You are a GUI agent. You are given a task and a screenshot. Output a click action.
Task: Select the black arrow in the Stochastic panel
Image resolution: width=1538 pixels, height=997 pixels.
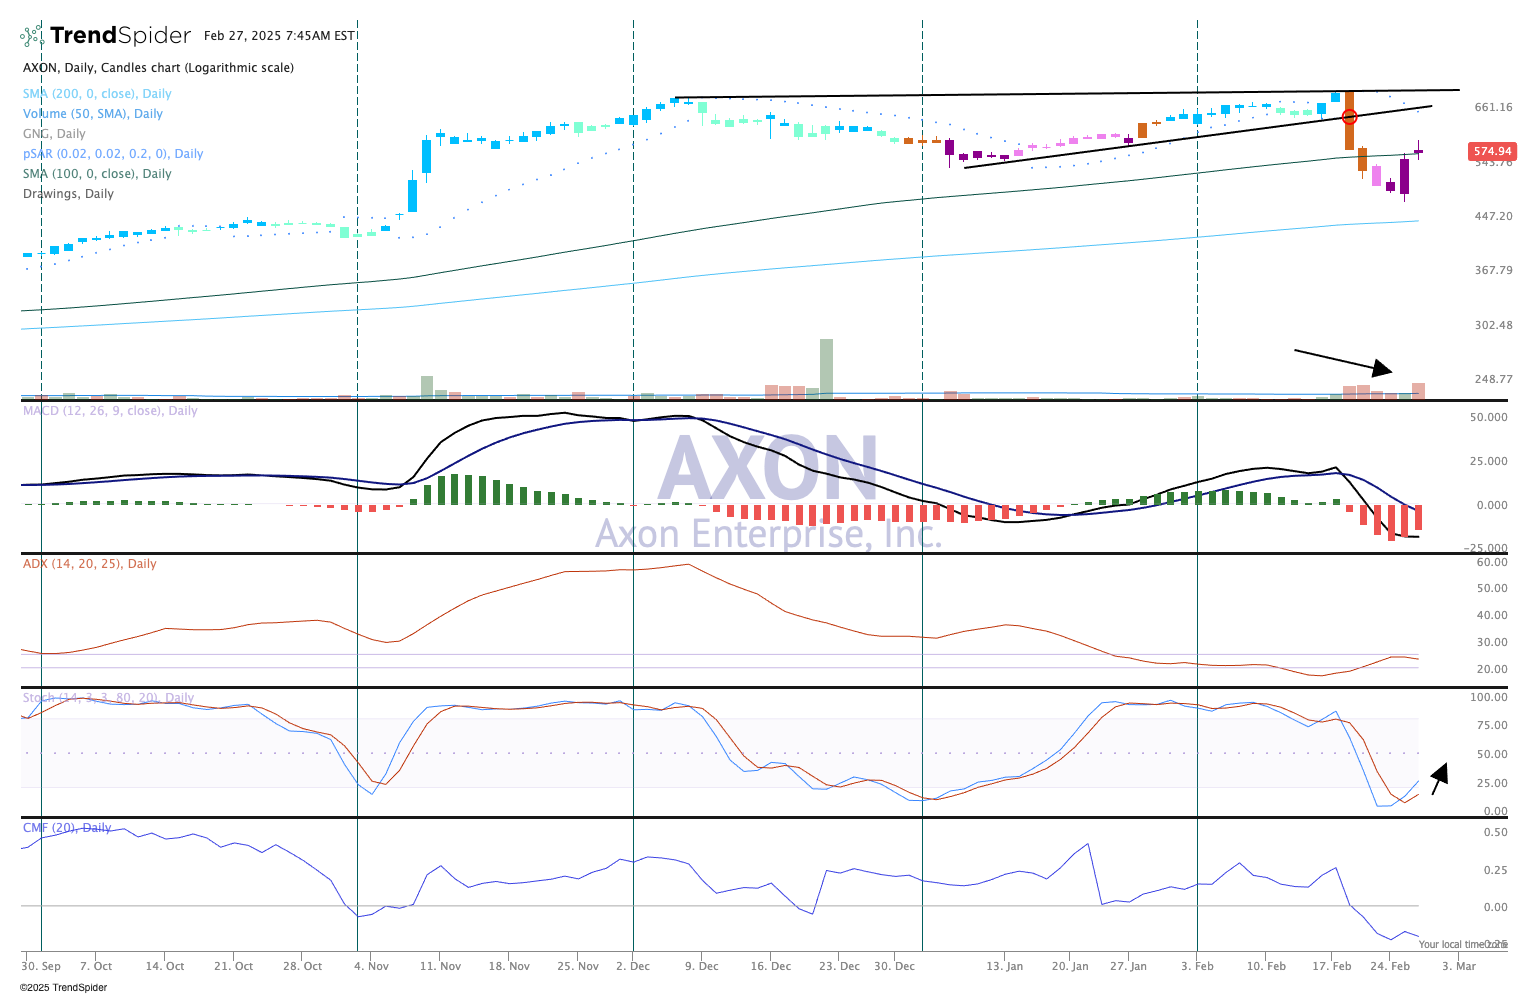pyautogui.click(x=1439, y=778)
